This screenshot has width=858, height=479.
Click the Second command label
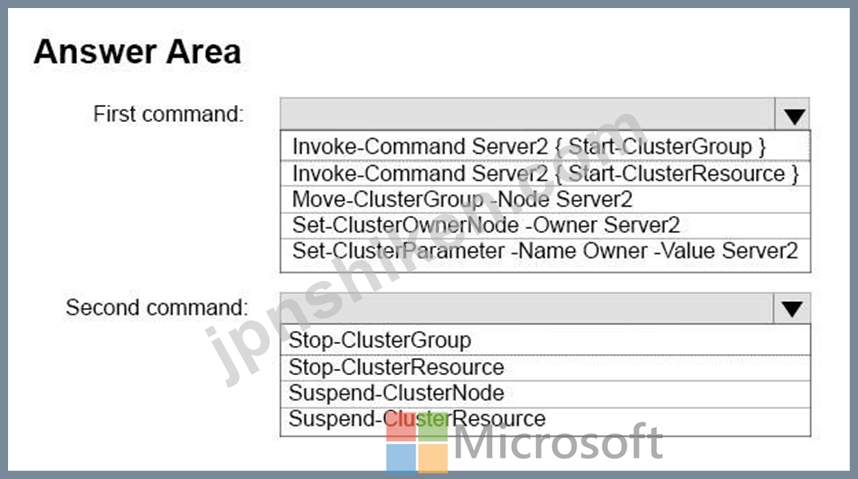156,308
